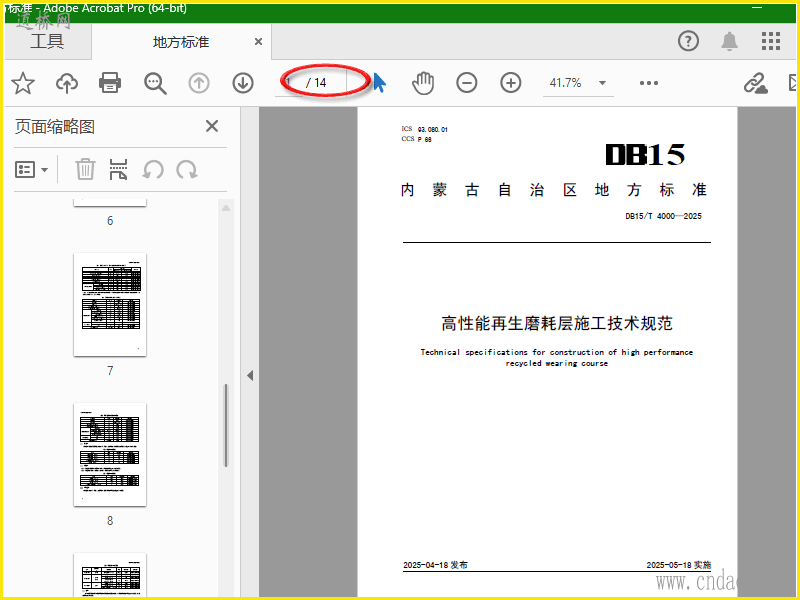Click the DB15 heading on page
This screenshot has width=800, height=600.
(x=645, y=155)
